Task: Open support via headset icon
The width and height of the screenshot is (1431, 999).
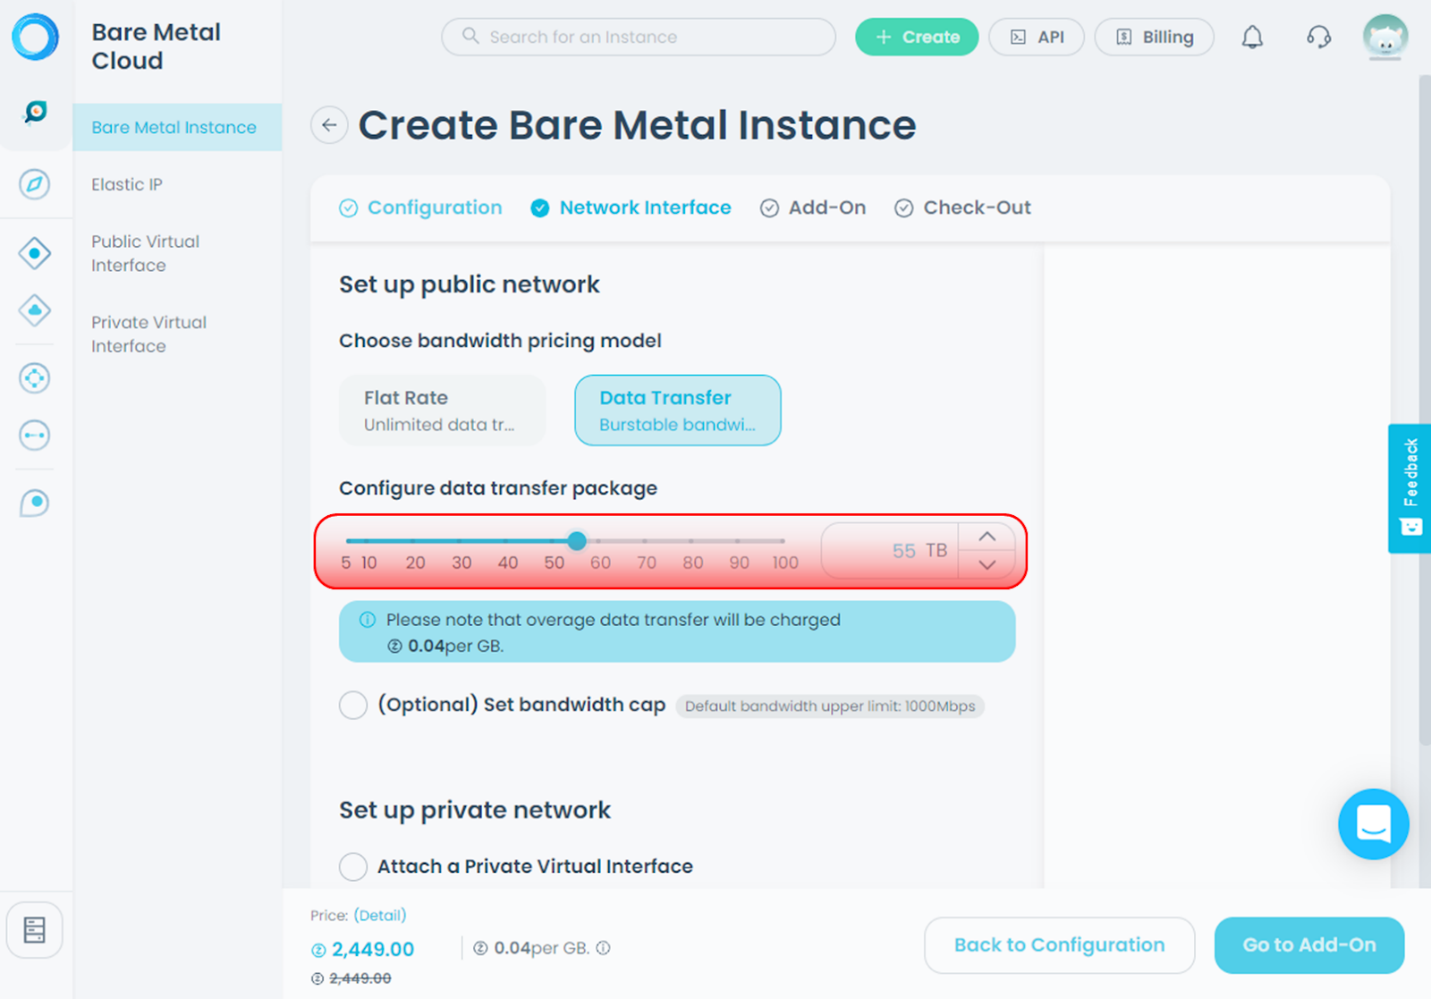Action: 1318,38
